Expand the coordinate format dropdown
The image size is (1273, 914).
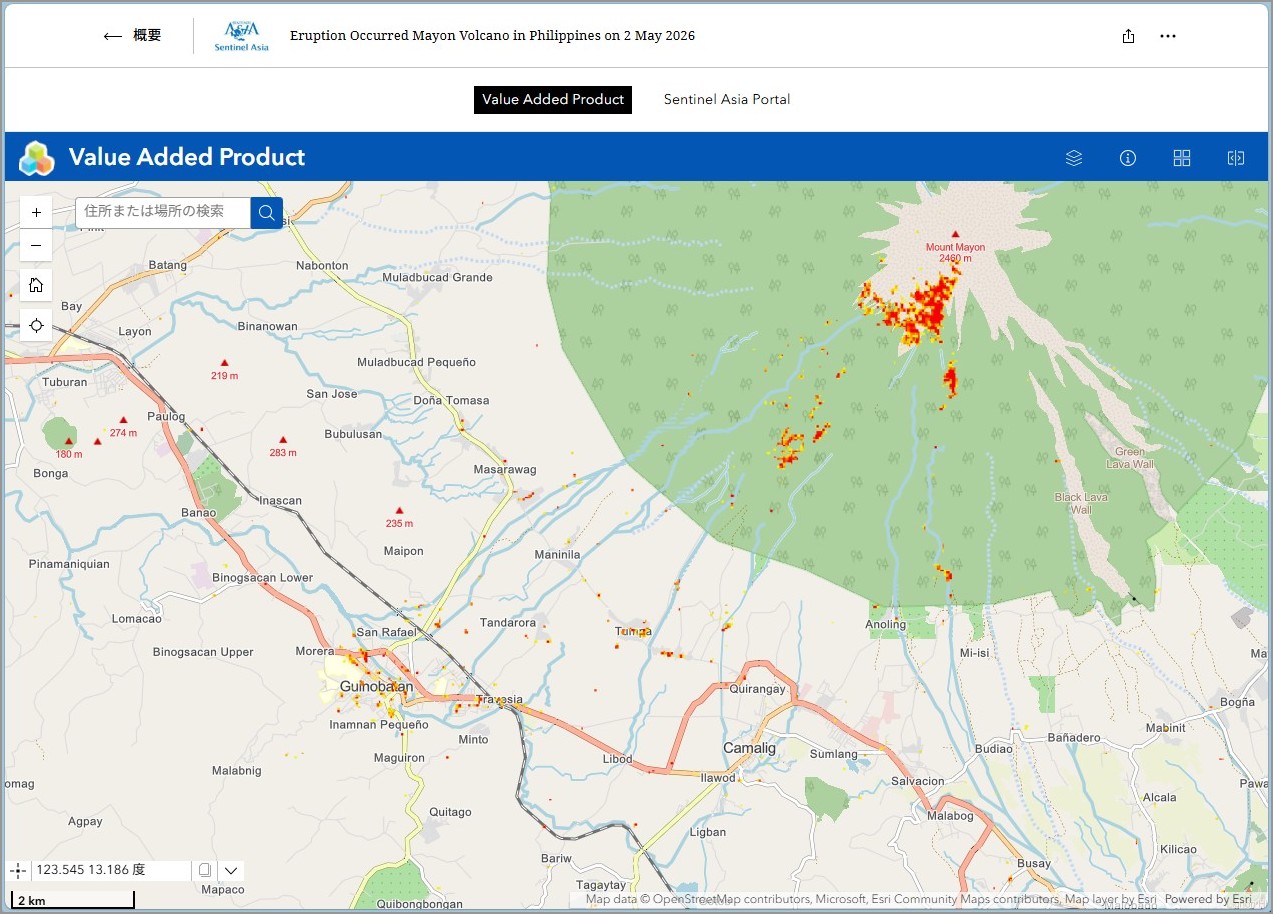(231, 870)
